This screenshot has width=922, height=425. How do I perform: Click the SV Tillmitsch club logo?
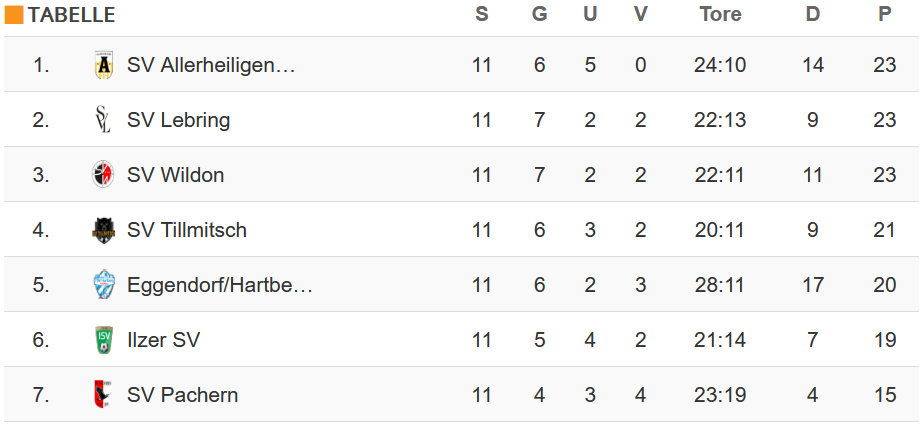103,230
